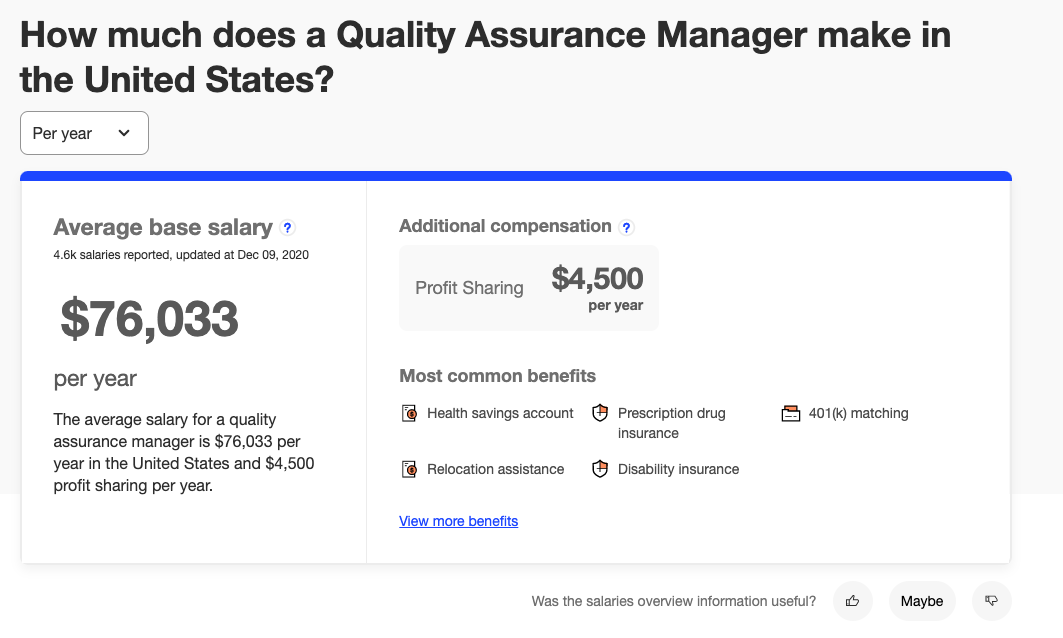Screen dimensions: 1063x638
Task: Choose "Maybe" as feedback answer
Action: (921, 601)
